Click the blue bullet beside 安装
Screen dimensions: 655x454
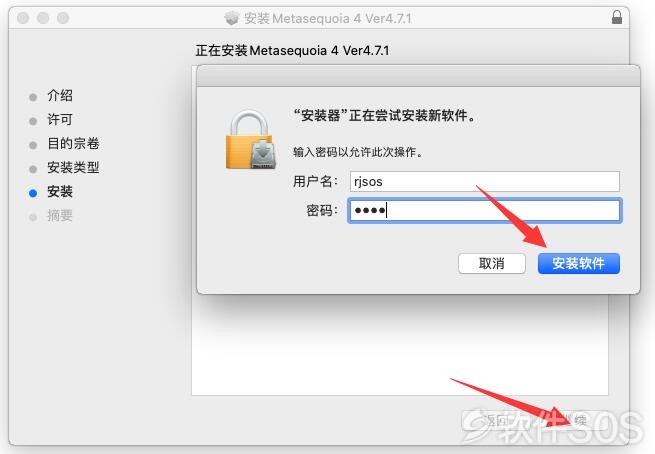click(x=33, y=193)
